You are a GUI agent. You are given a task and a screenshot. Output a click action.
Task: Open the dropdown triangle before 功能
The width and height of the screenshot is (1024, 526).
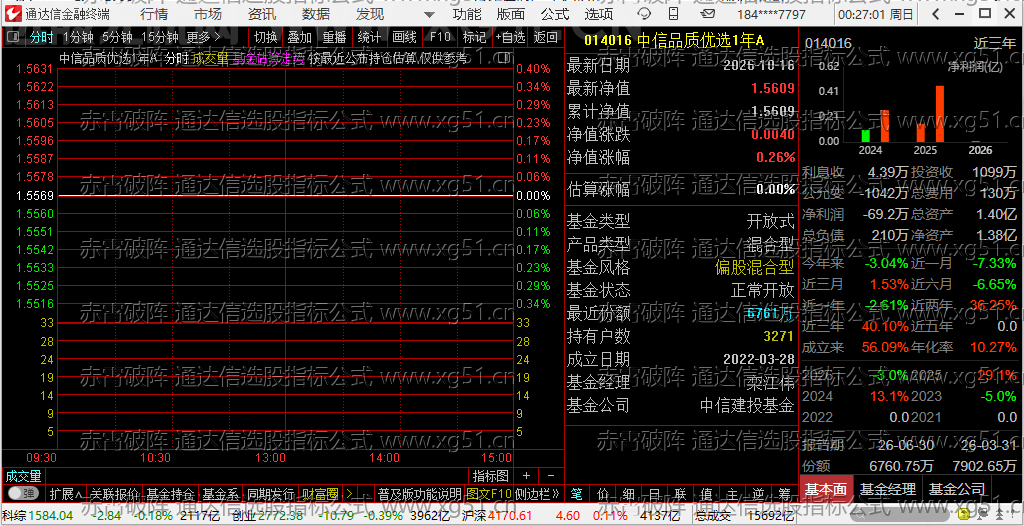428,14
